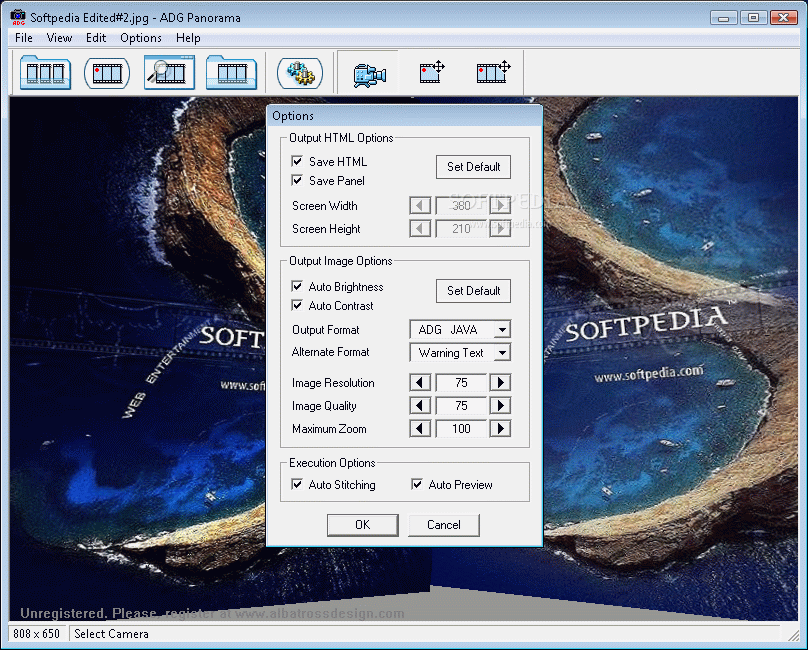Decrease Maximum Zoom with left arrow
Screen dimensions: 808x650
coord(420,428)
